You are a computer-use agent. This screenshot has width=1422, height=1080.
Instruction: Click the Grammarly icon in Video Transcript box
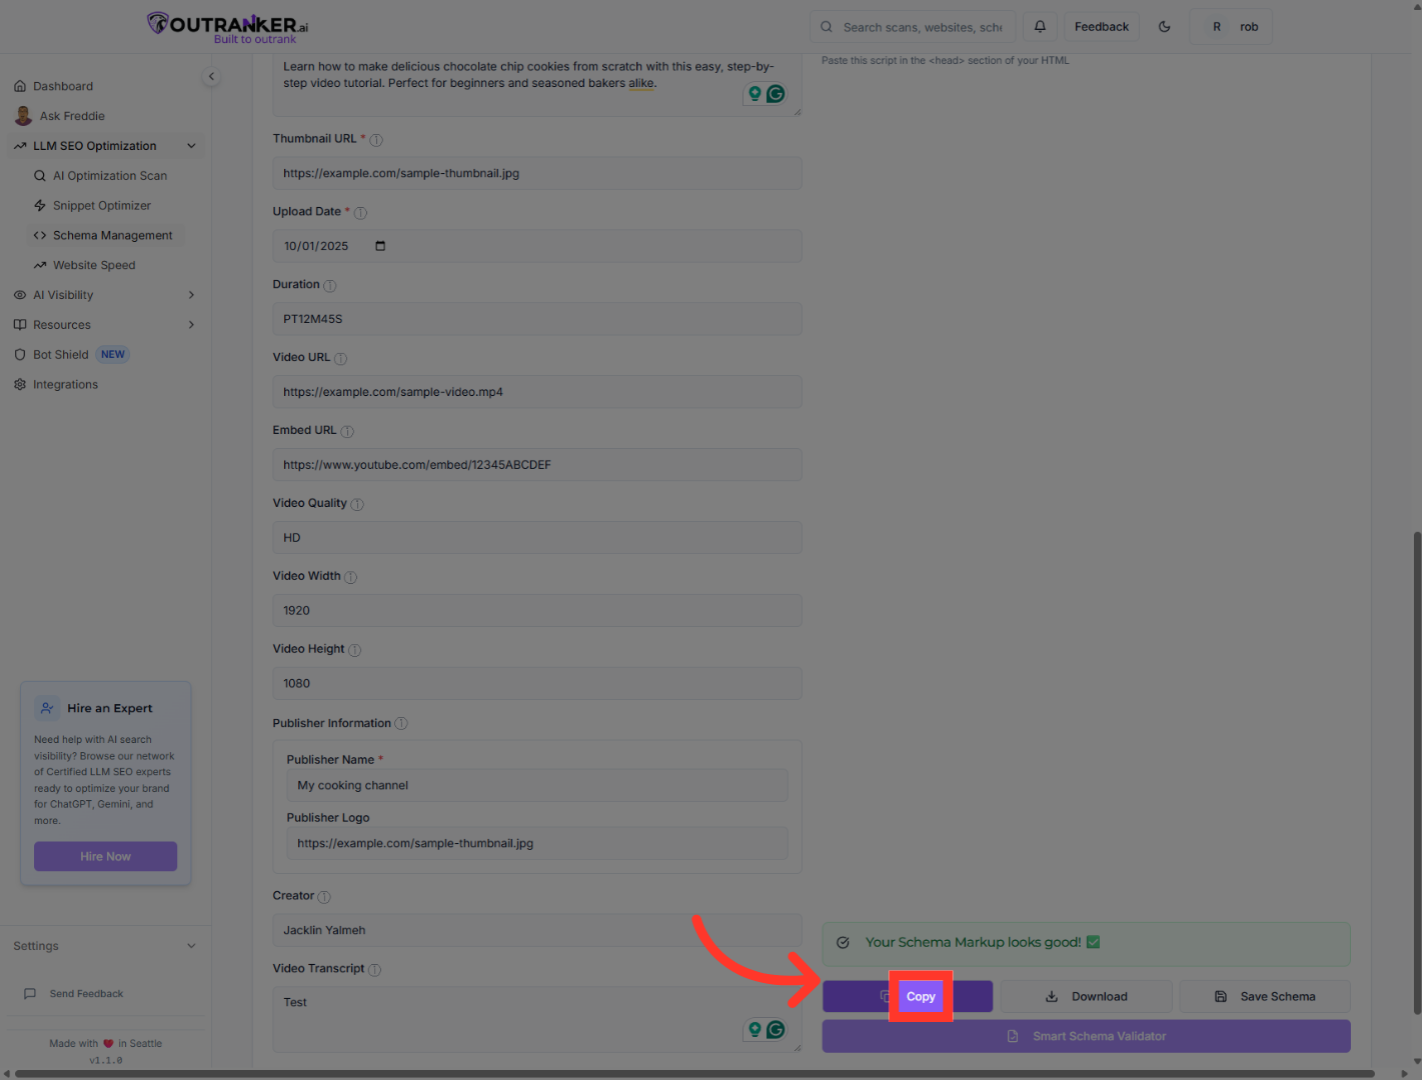(776, 1029)
